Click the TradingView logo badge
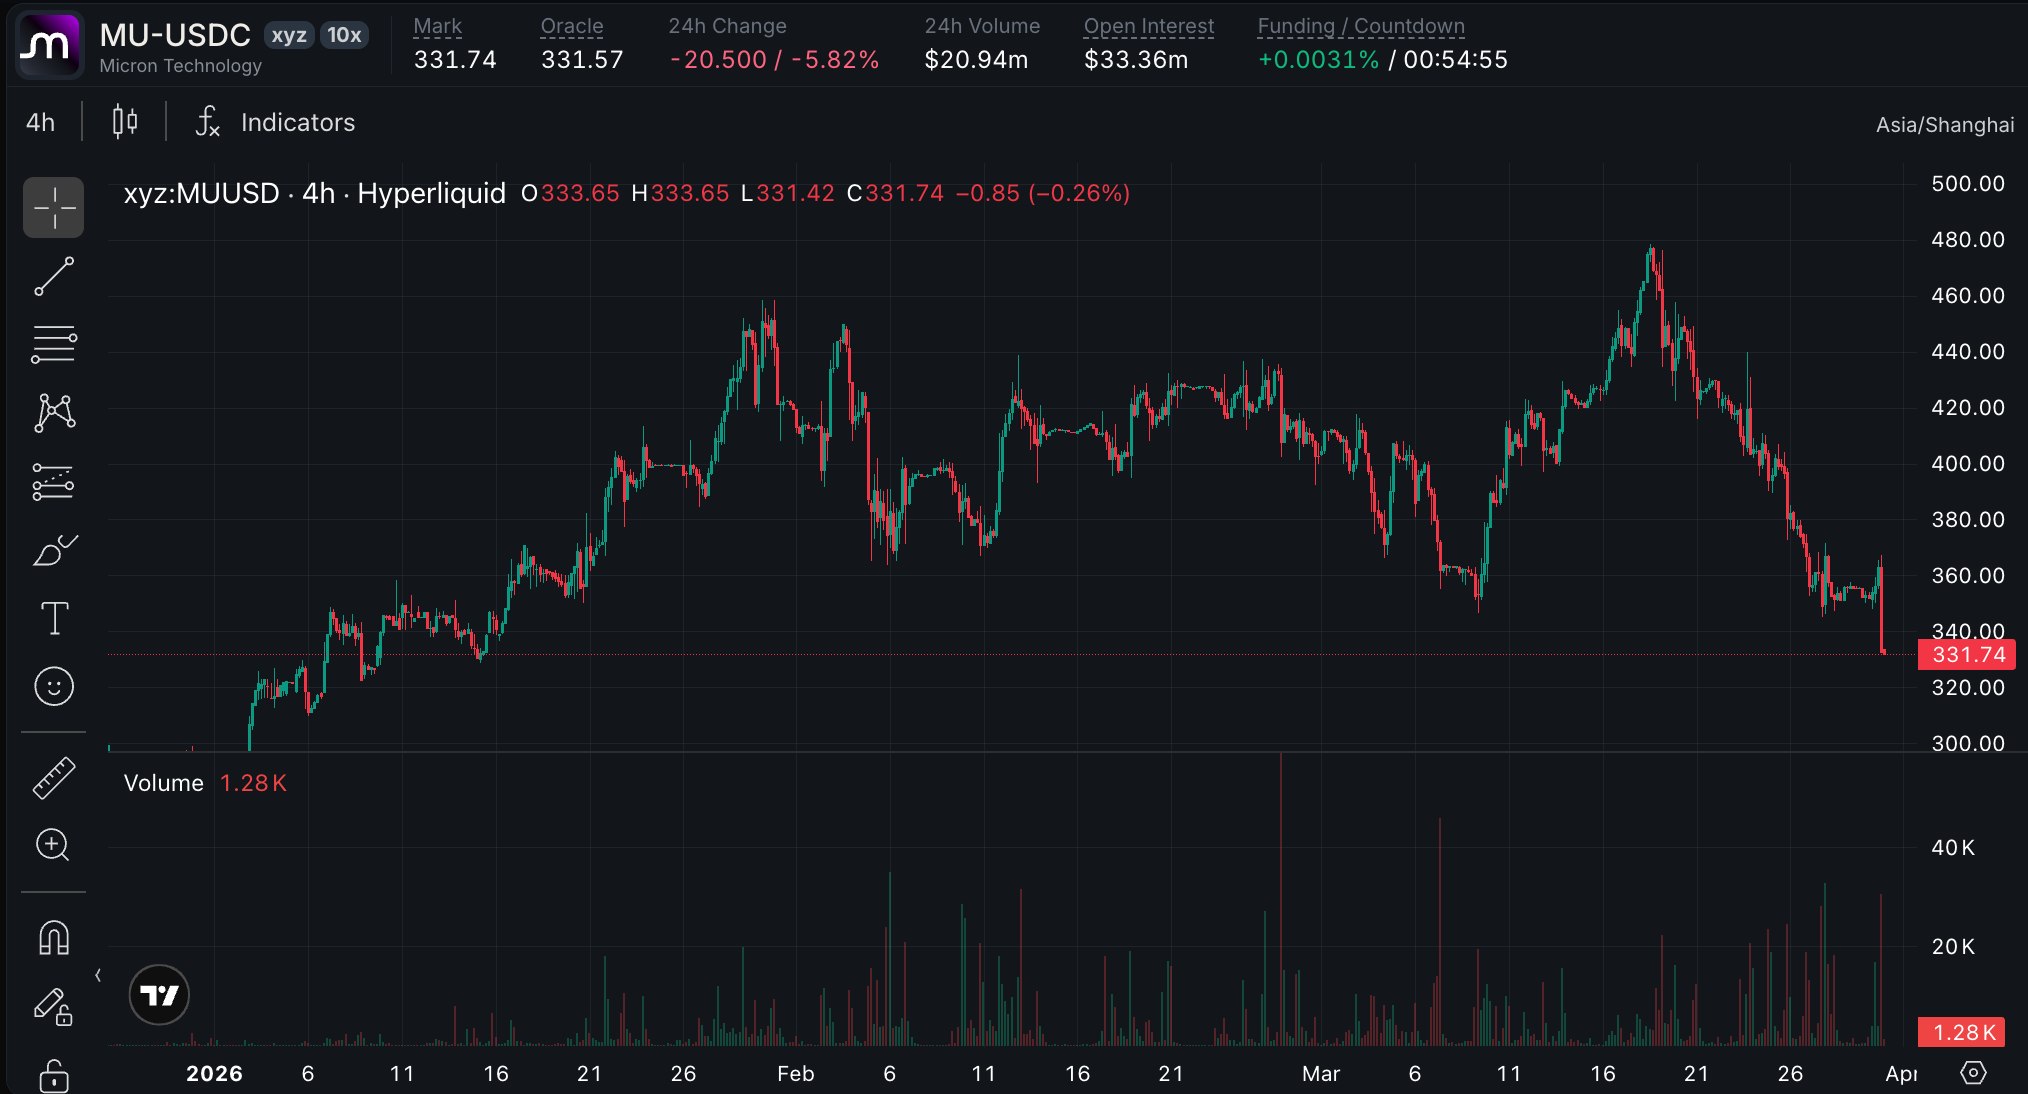Viewport: 2028px width, 1094px height. (x=159, y=995)
